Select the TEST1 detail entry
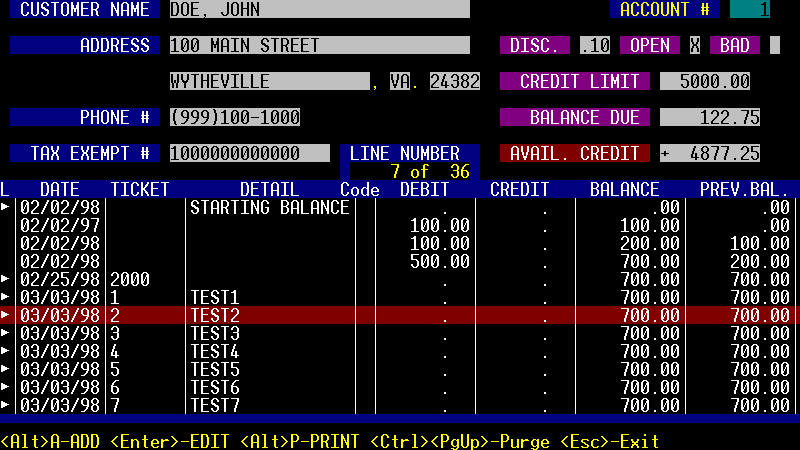 [x=215, y=297]
